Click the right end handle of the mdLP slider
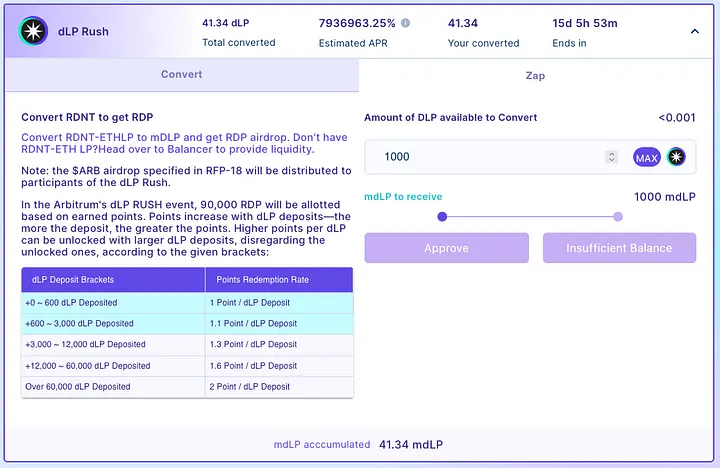 coord(618,217)
